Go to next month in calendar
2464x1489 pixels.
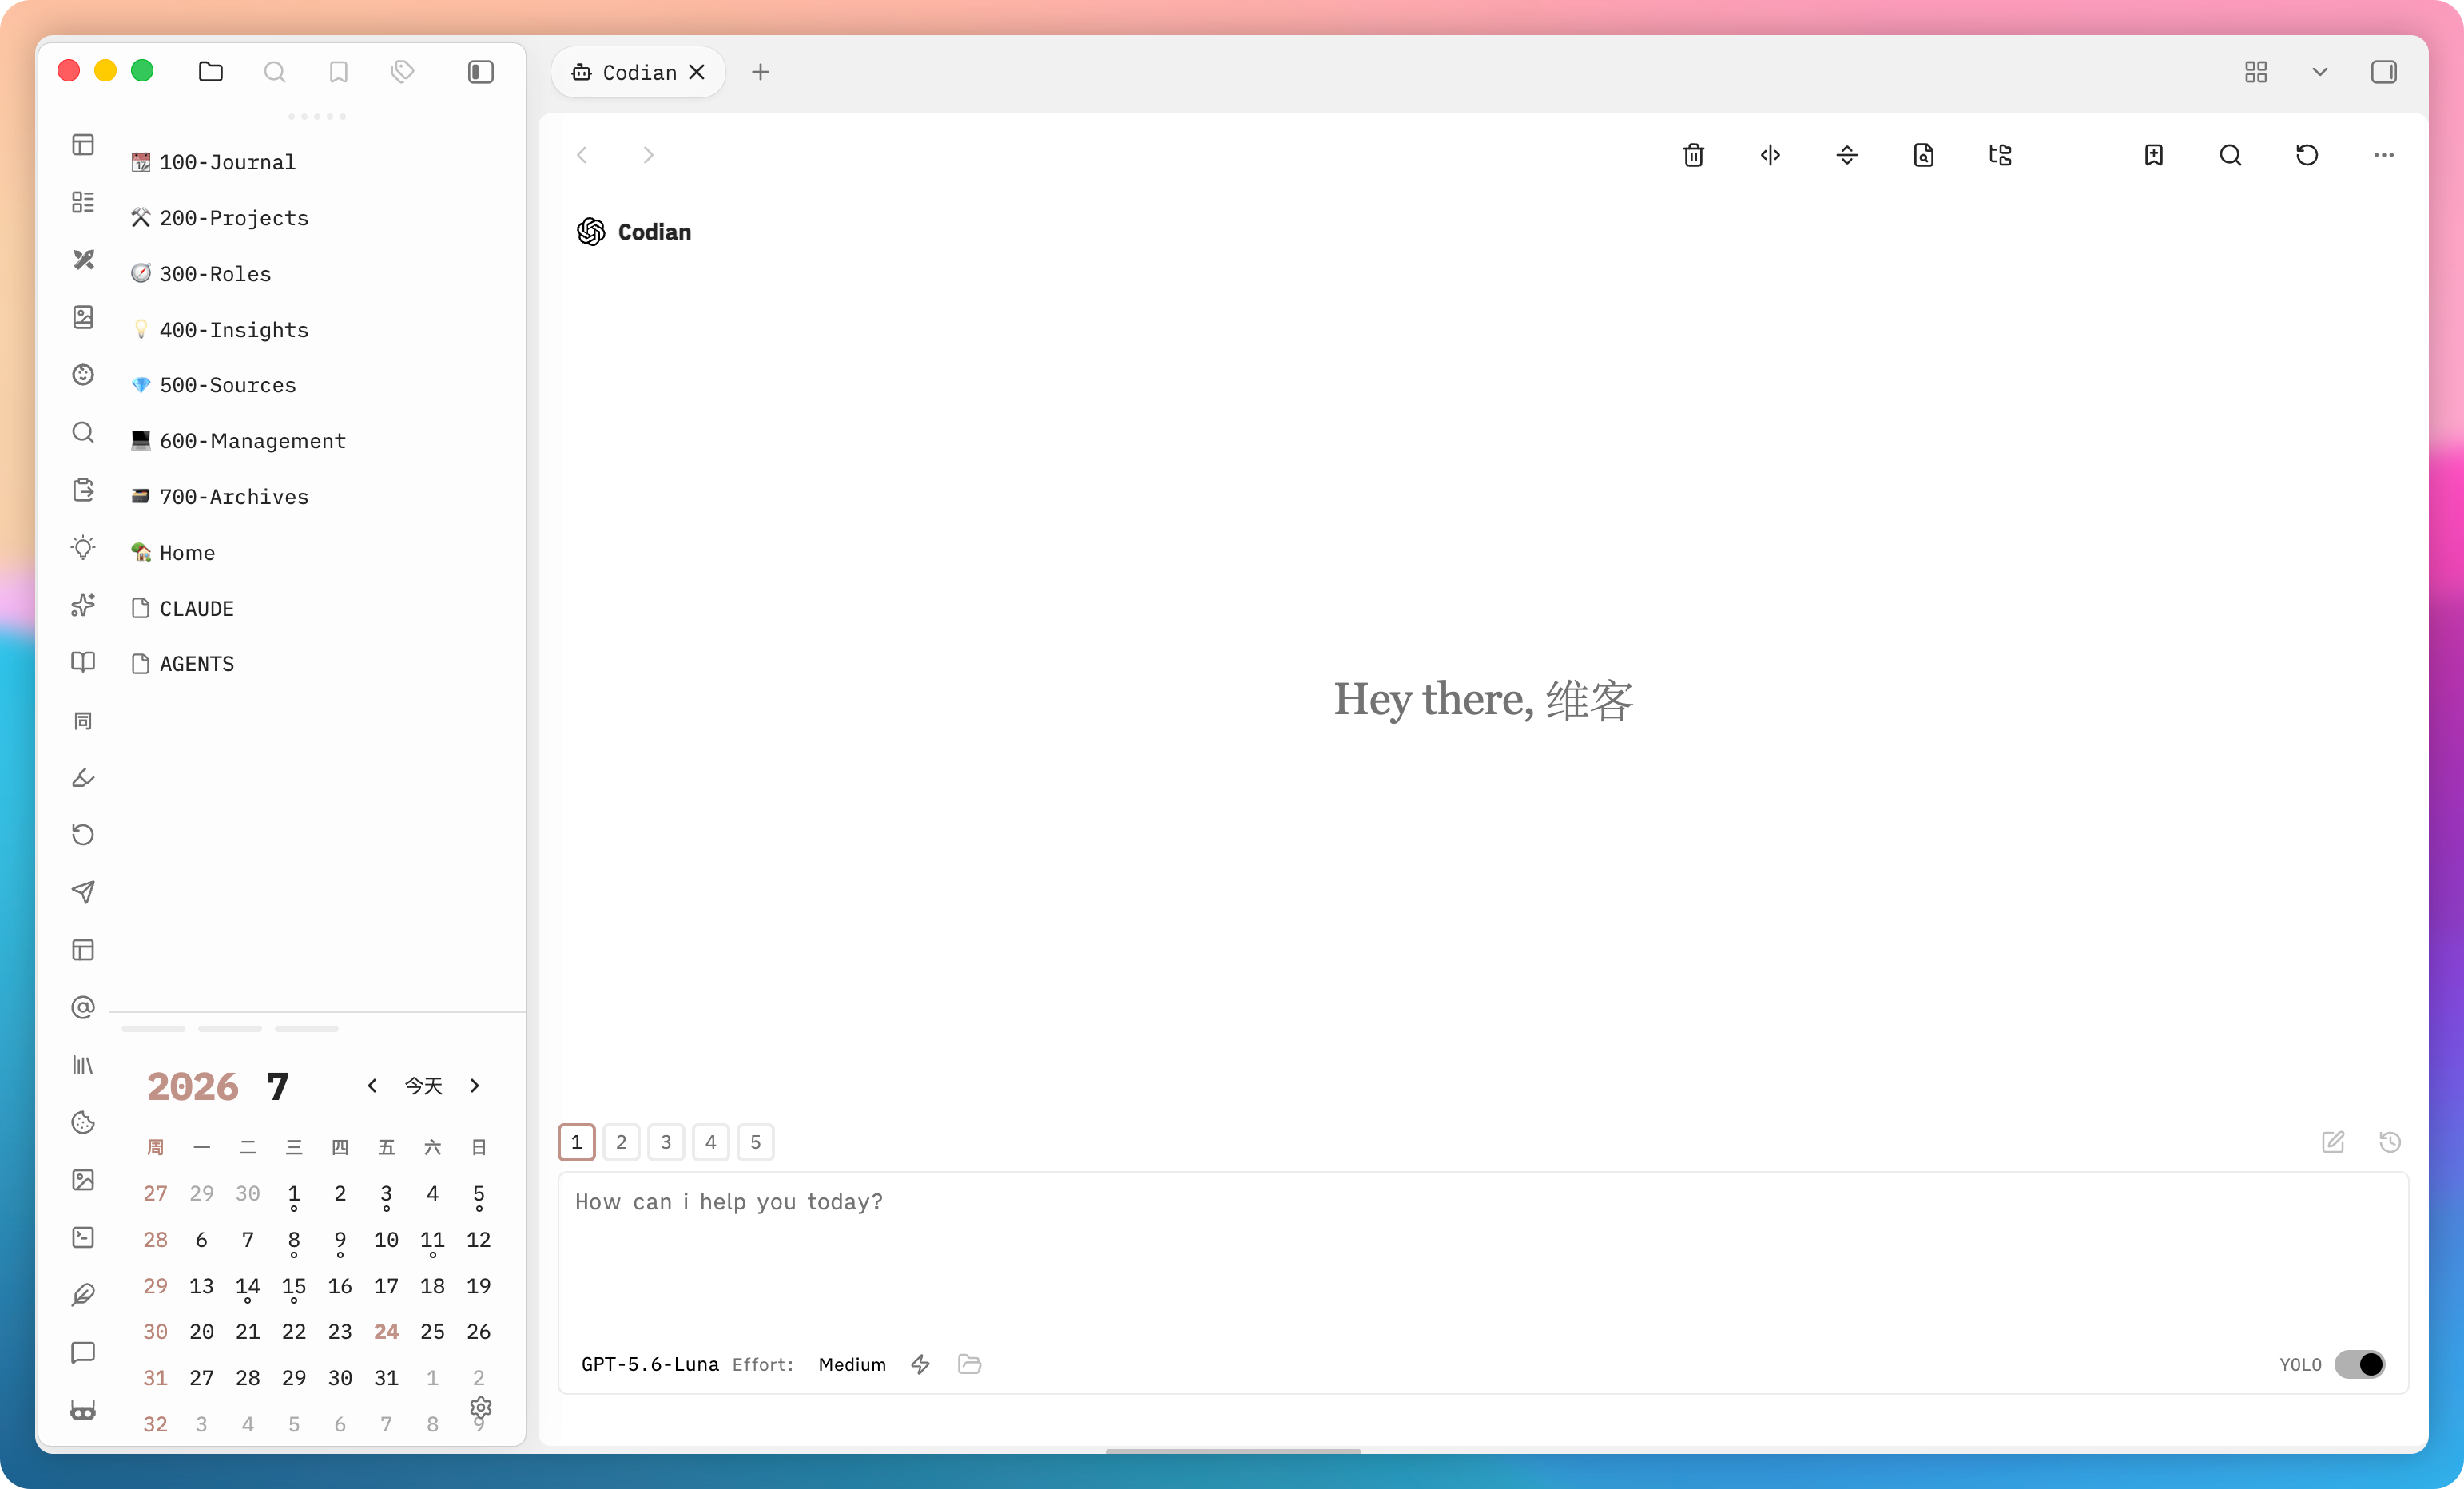click(475, 1085)
